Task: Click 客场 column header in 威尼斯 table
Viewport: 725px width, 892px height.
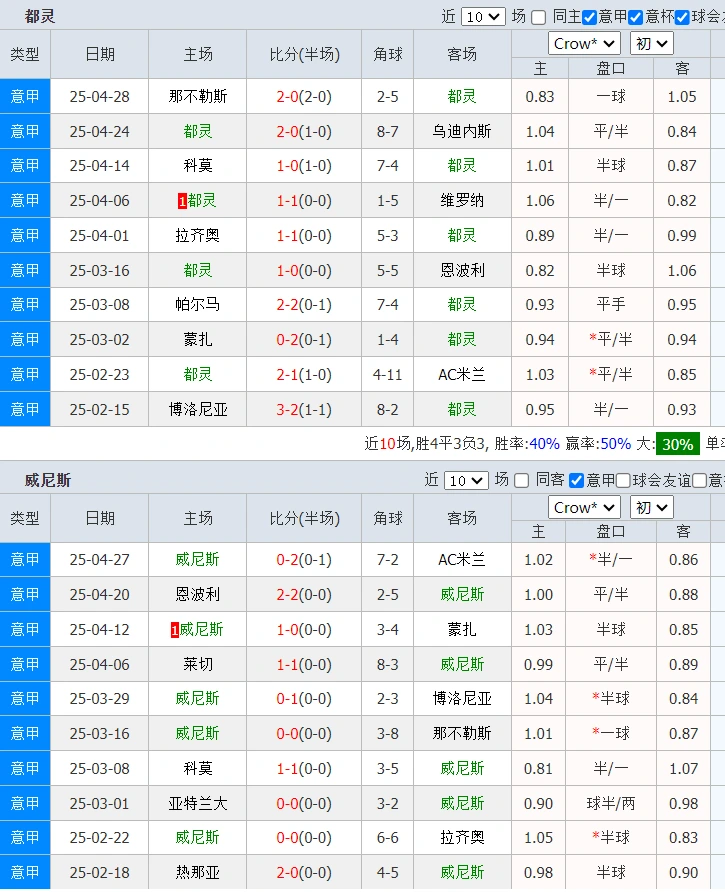Action: pos(462,518)
